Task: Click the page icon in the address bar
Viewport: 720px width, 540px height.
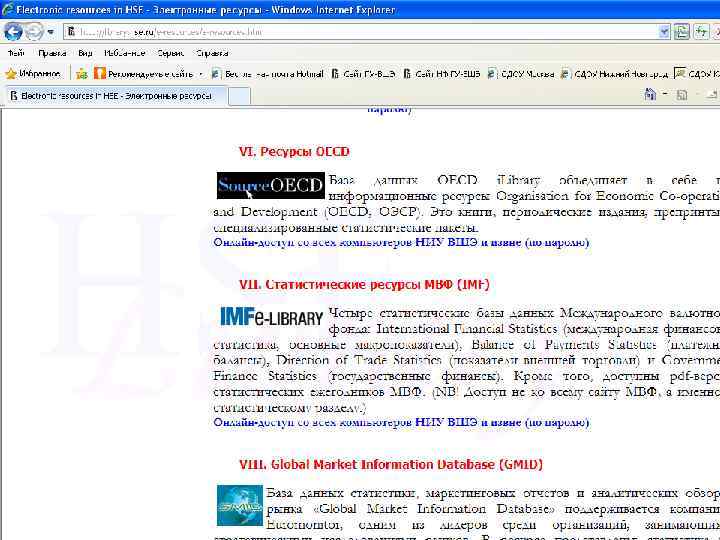Action: point(71,32)
